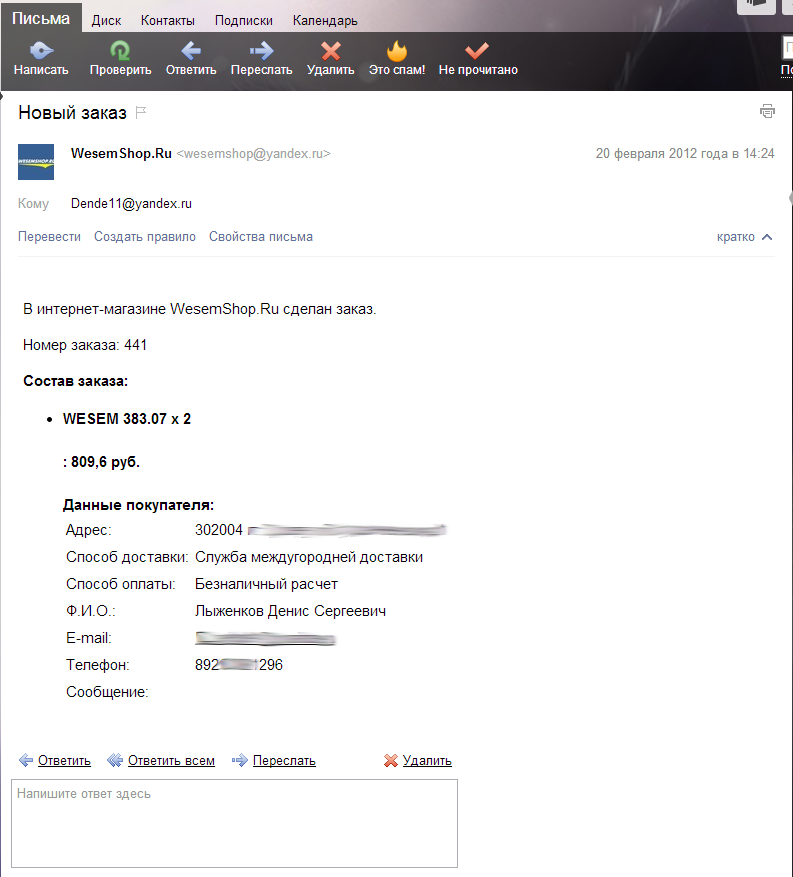Click the subject Новый заказ
The height and width of the screenshot is (877, 793).
[73, 112]
